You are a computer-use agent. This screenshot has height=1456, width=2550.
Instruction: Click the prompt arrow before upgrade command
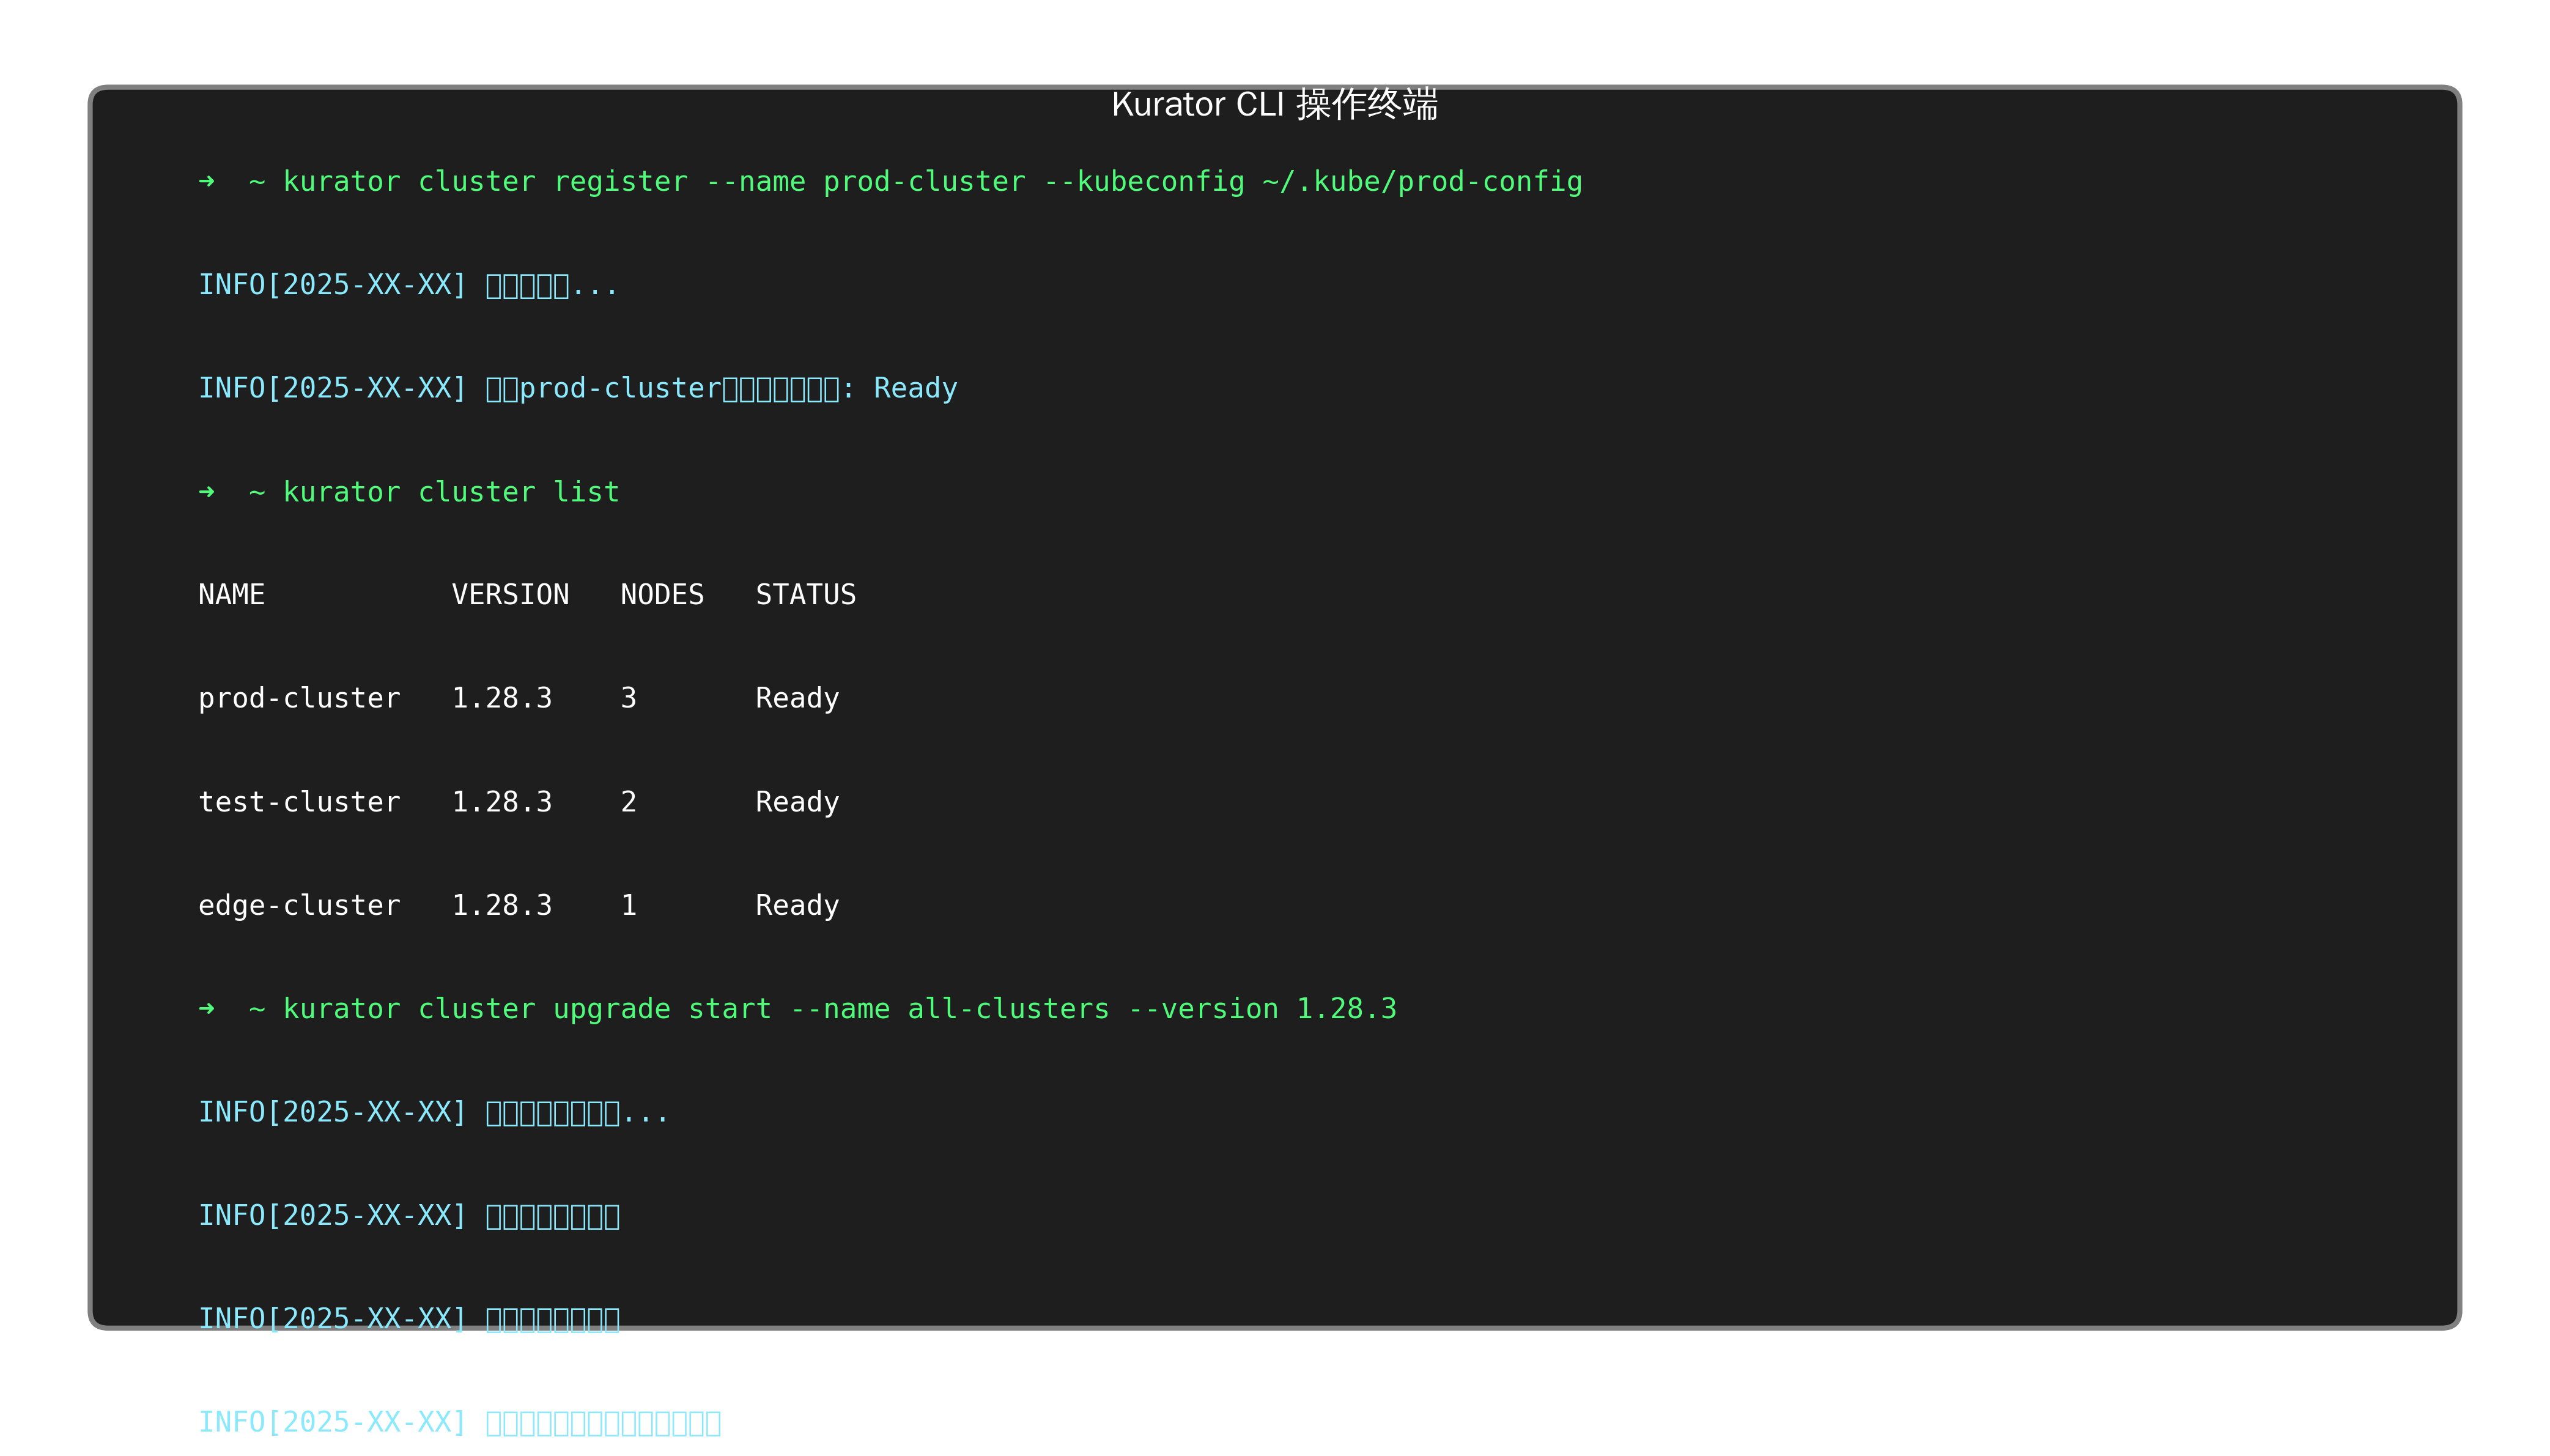point(207,1009)
